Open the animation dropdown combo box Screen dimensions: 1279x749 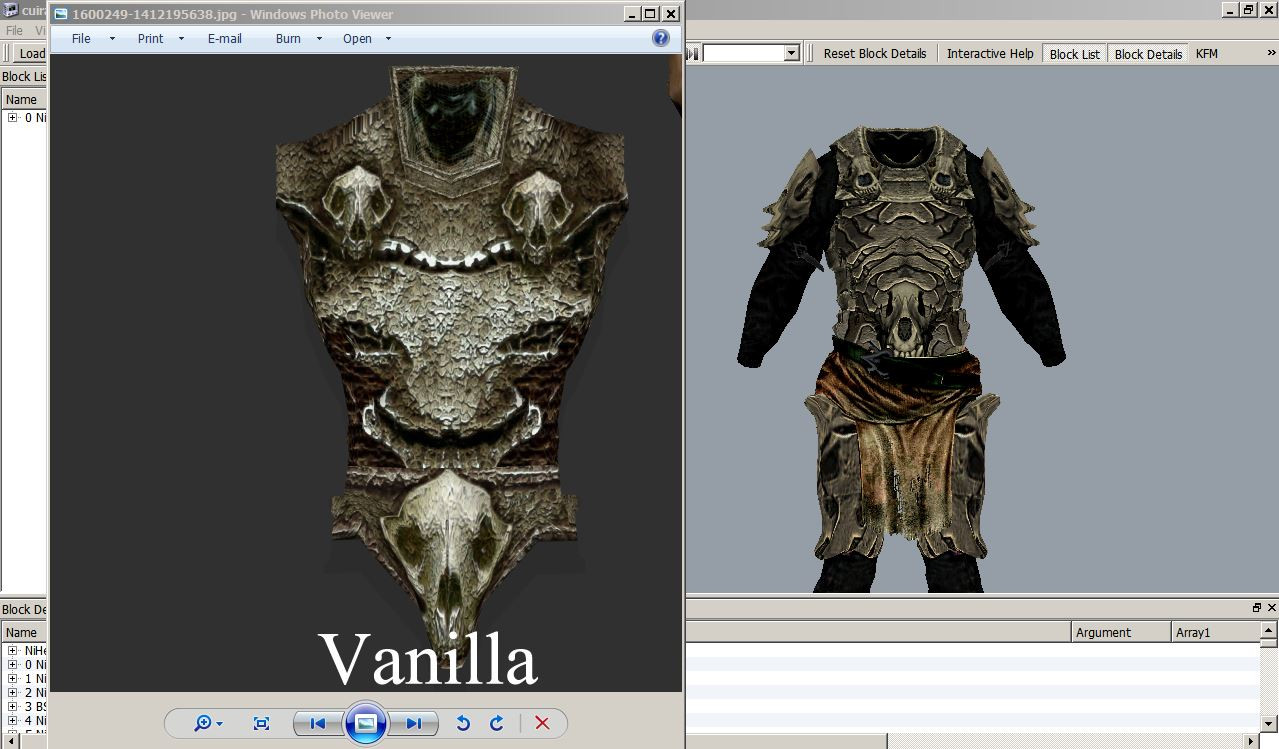[x=791, y=53]
